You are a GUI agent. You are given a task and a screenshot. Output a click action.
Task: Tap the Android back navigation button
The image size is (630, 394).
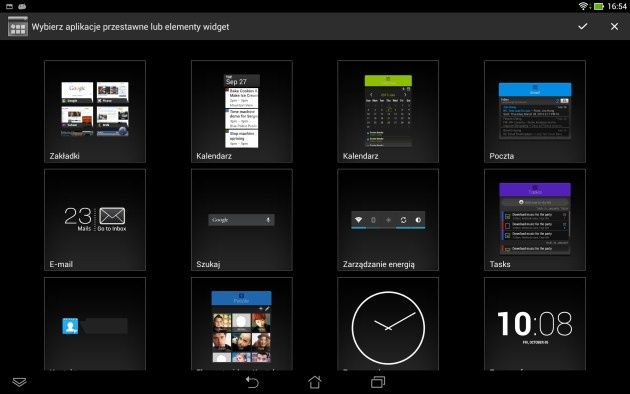(x=252, y=382)
